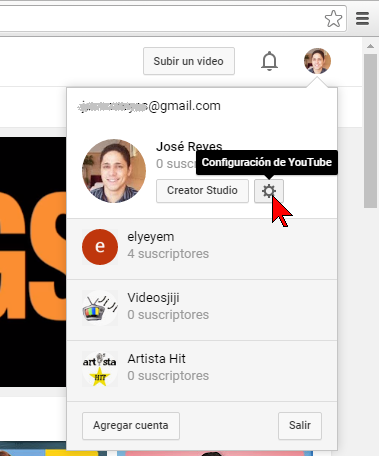Viewport: 379px width, 456px height.
Task: Click the Artista Hit star avatar
Action: [x=100, y=369]
